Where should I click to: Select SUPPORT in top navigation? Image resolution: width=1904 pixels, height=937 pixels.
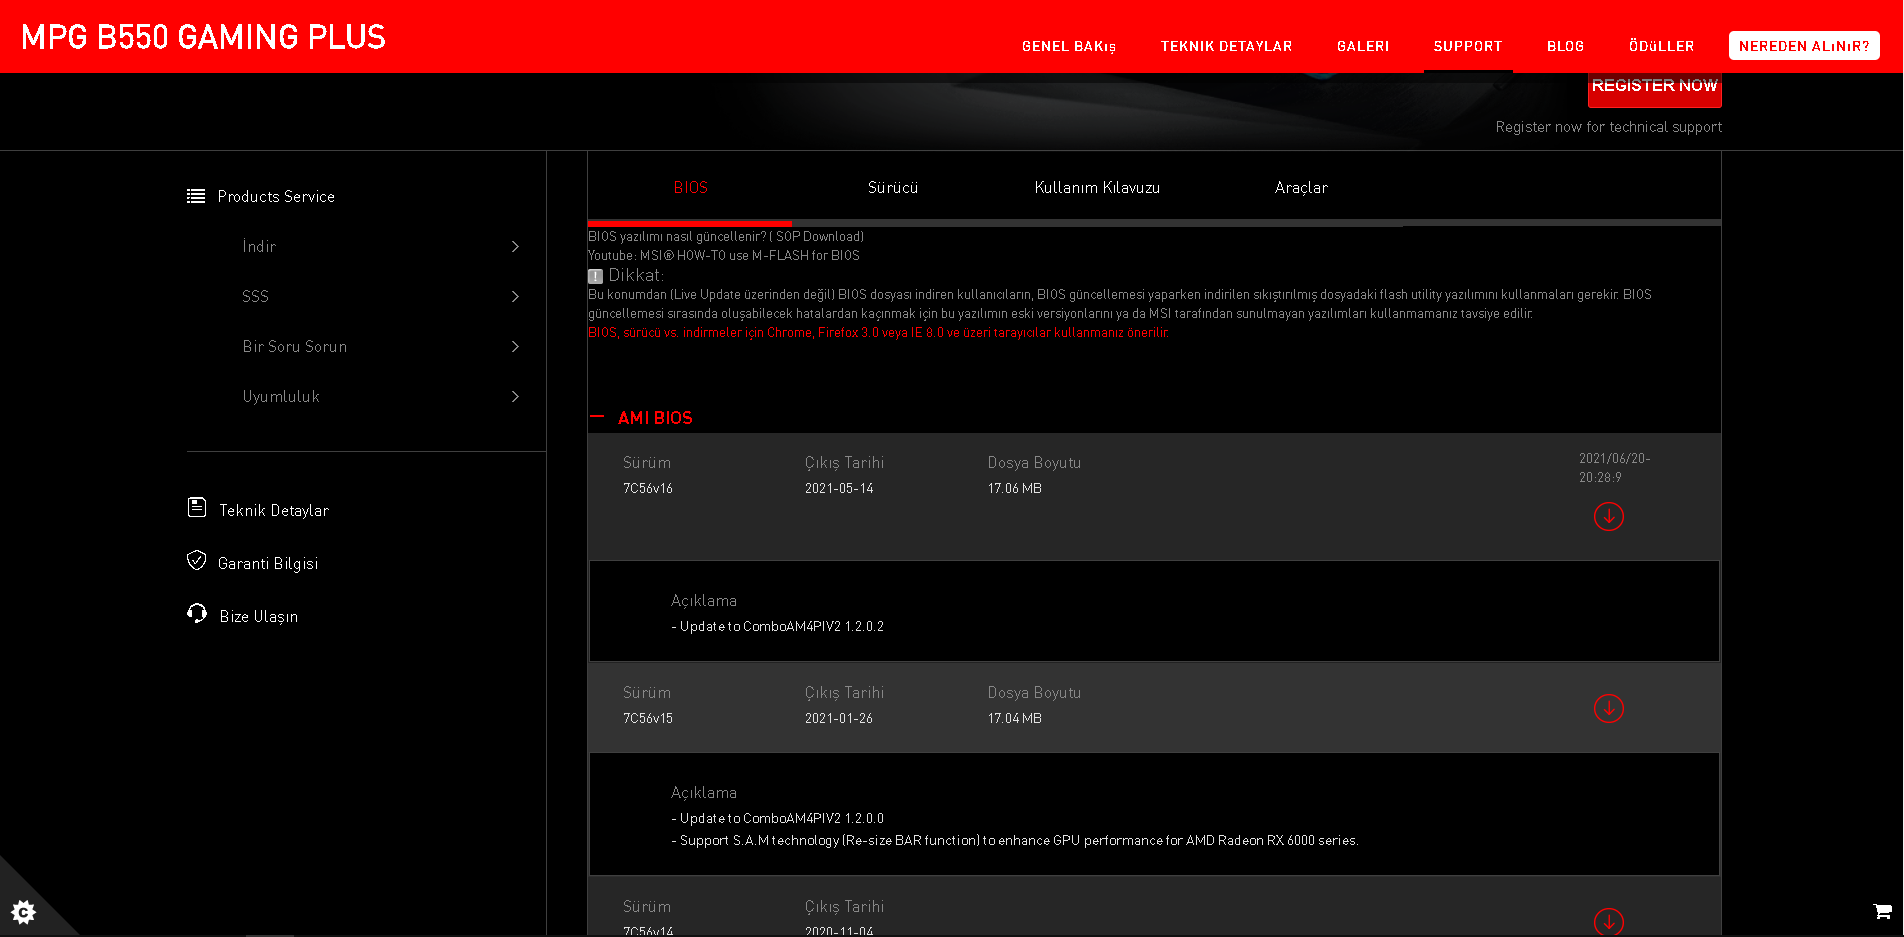point(1468,46)
